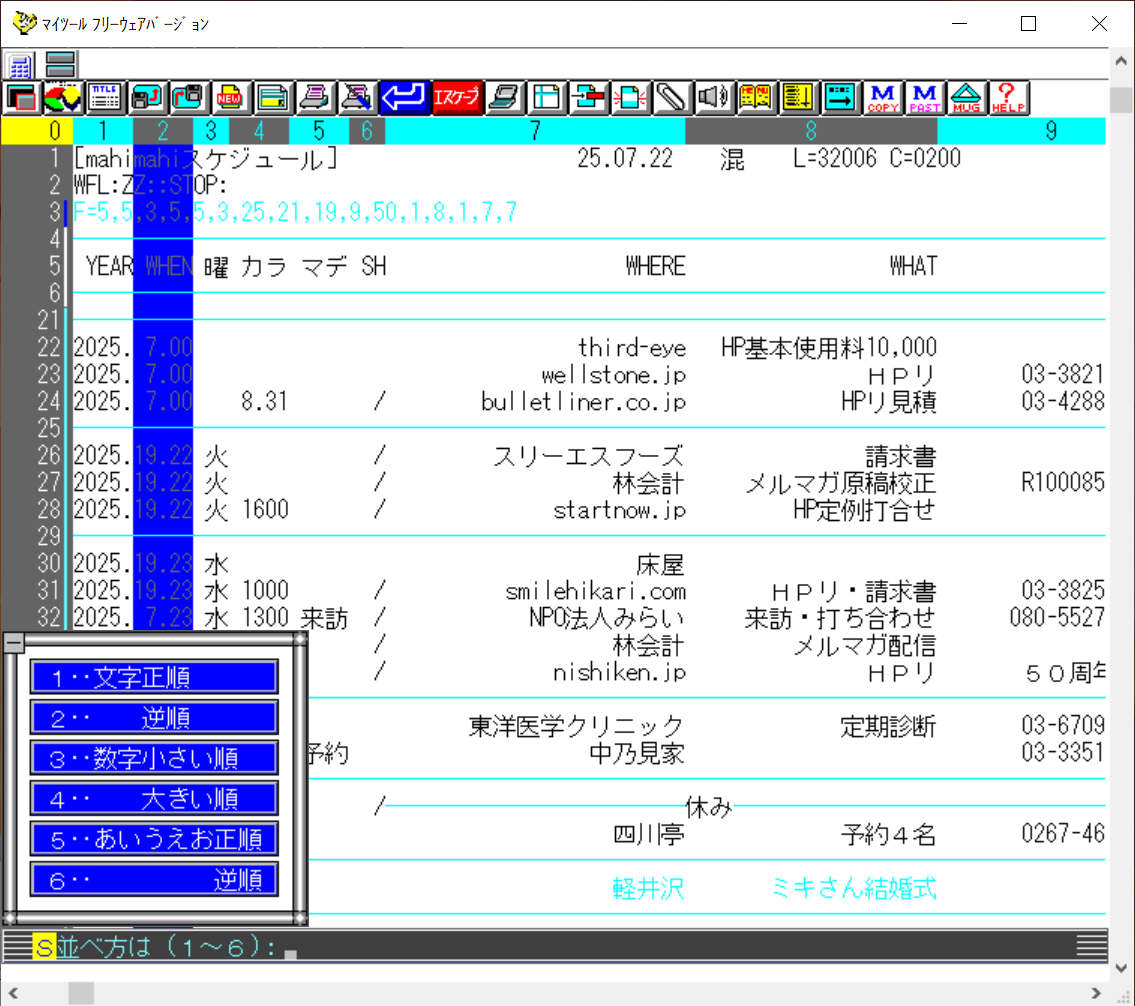Click the HELP question mark icon
Viewport: 1135px width, 1006px height.
1007,97
